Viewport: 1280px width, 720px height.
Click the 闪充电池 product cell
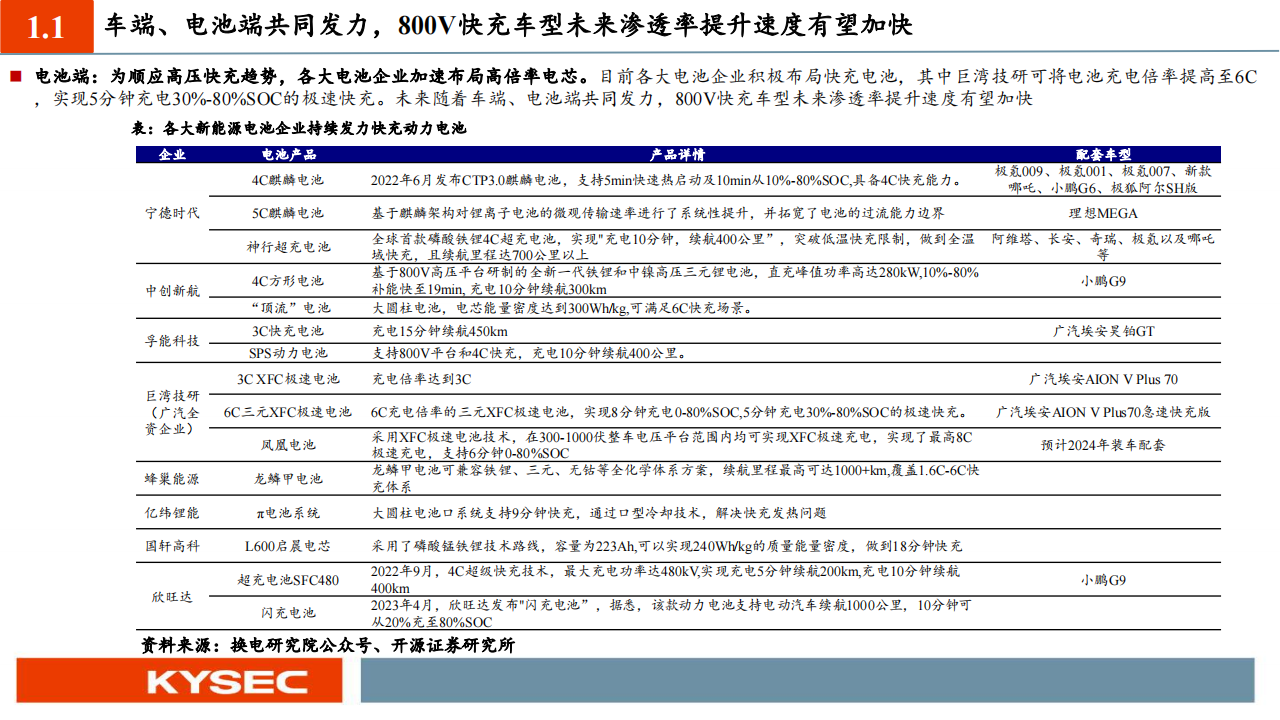(287, 612)
